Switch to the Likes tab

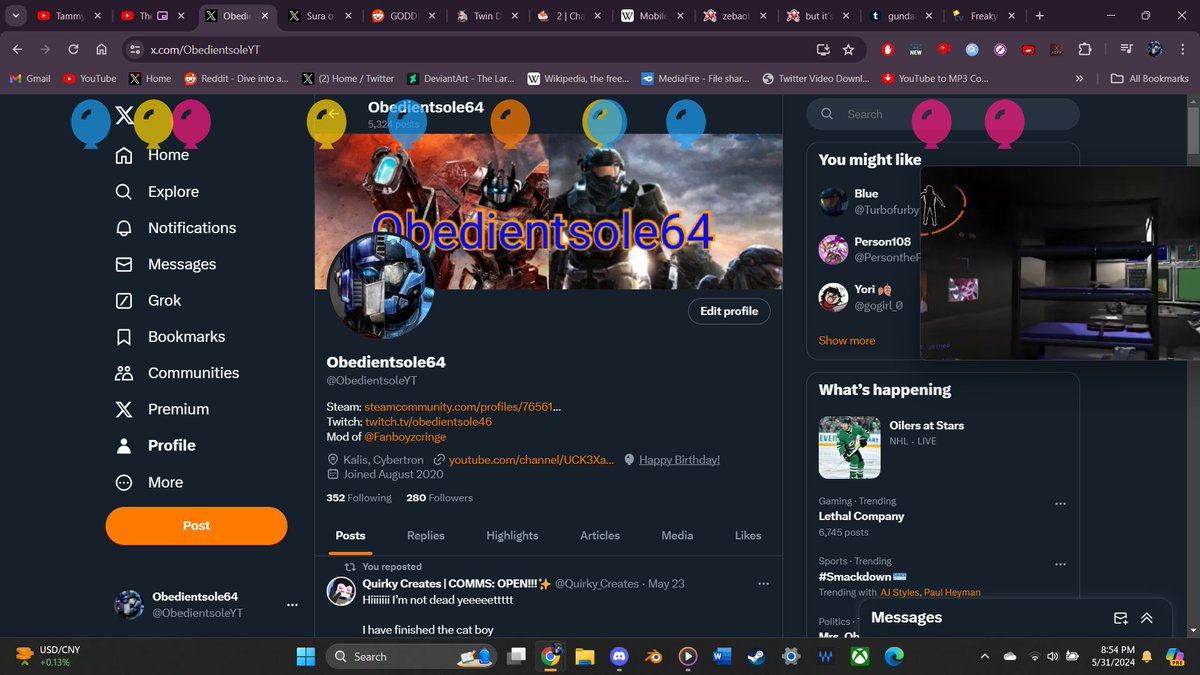pos(748,536)
